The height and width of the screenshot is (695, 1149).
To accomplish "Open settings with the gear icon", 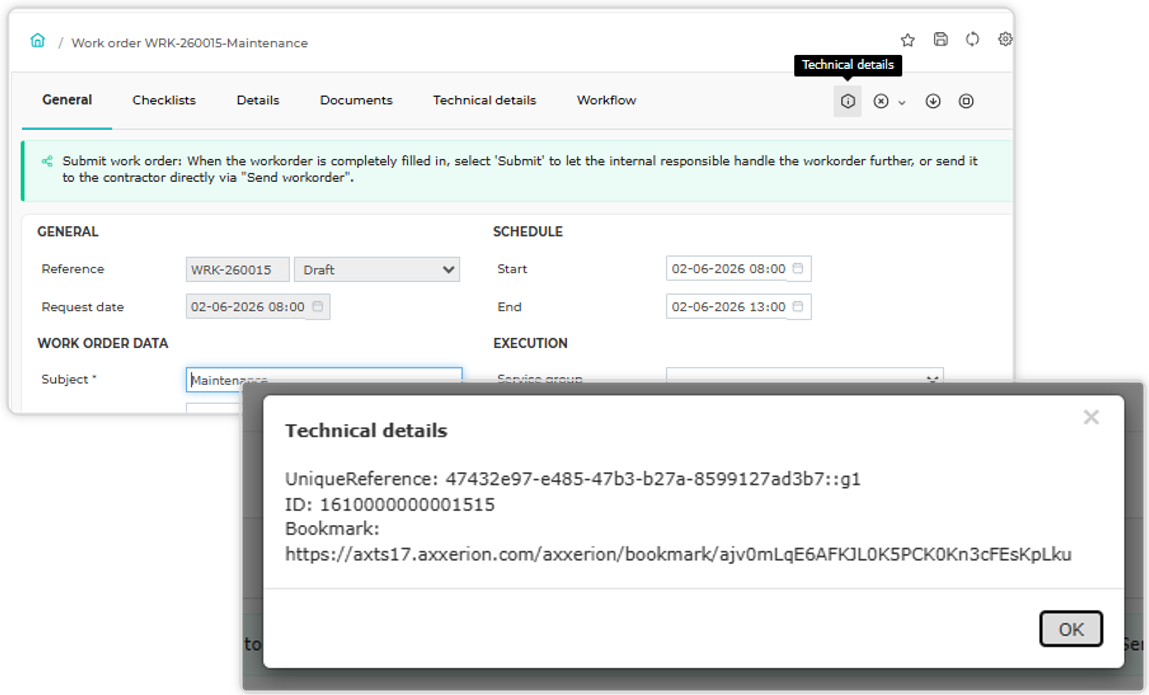I will click(x=1005, y=40).
